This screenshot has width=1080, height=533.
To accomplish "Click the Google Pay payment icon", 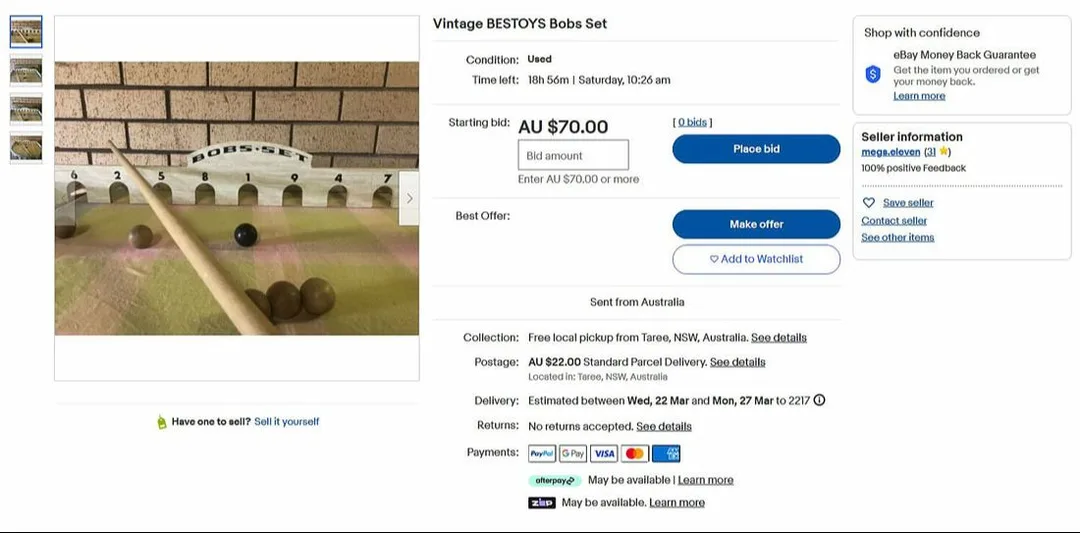I will 573,453.
